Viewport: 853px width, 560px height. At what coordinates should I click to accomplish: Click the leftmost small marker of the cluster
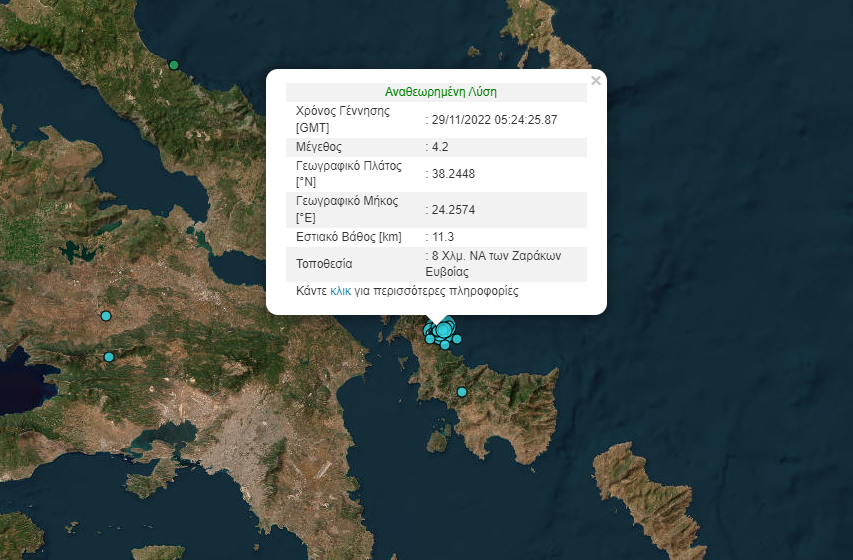click(x=429, y=339)
